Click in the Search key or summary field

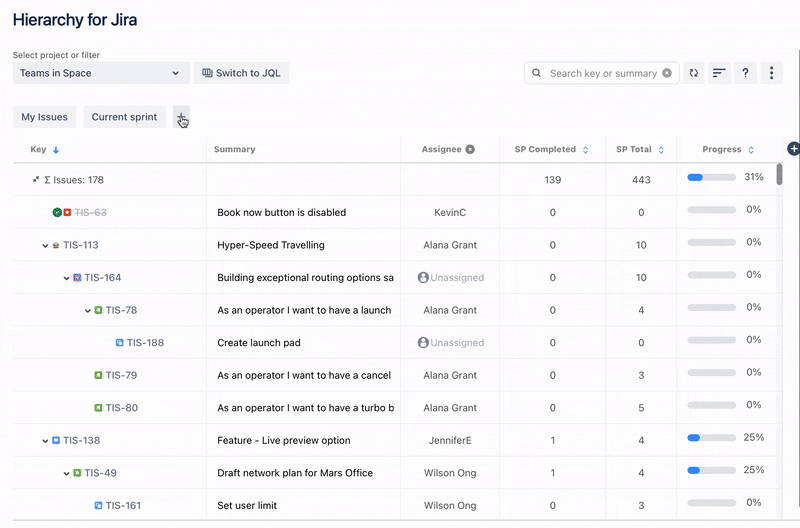(603, 73)
